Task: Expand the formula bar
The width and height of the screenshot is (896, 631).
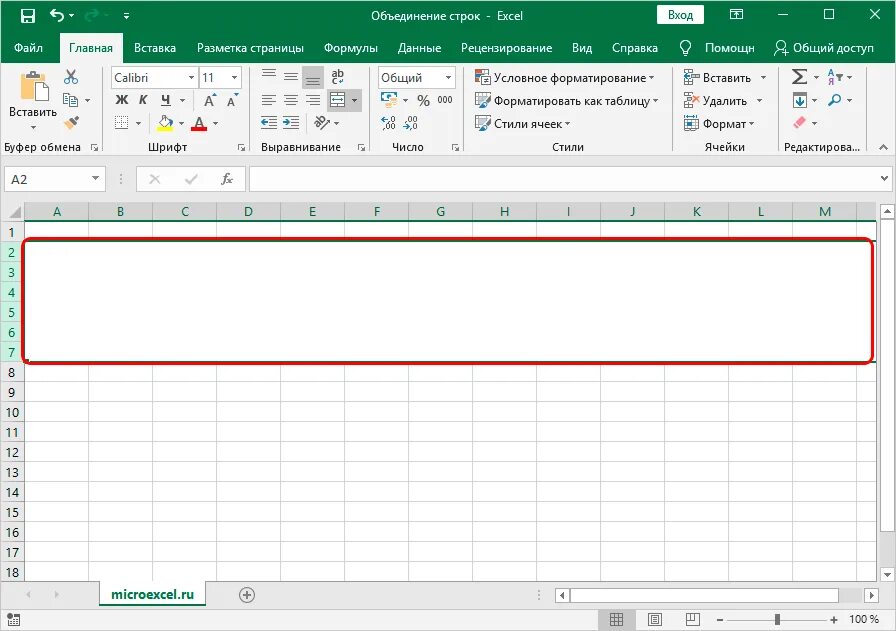Action: 884,179
